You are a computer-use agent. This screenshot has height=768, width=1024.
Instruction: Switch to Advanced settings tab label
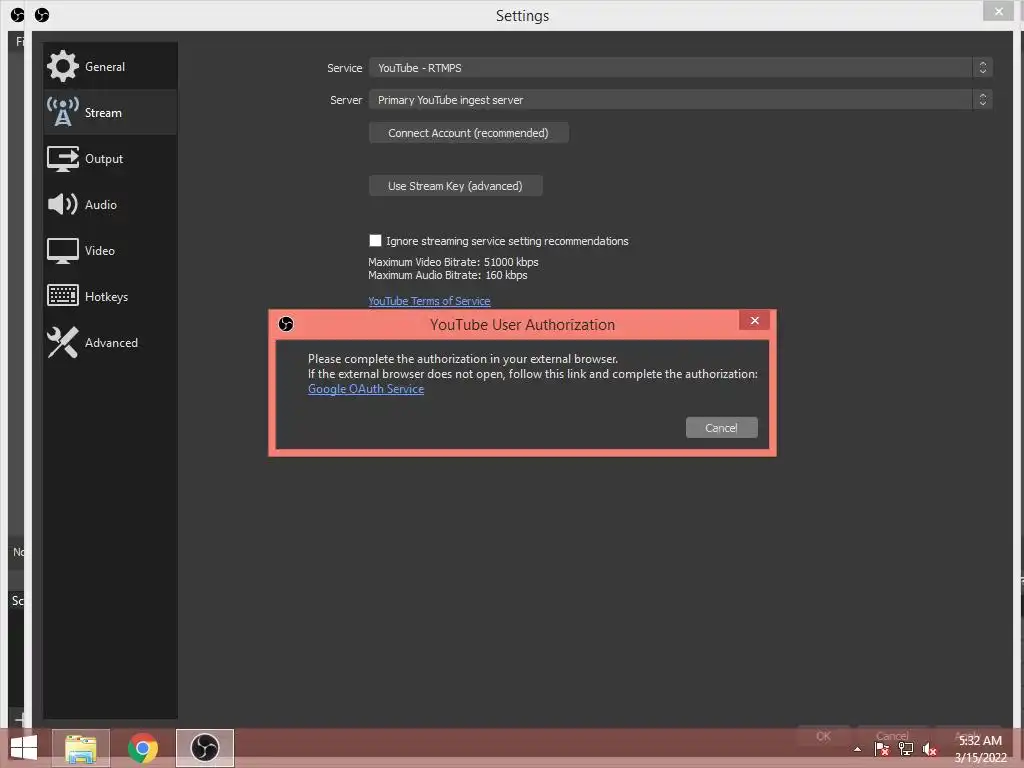pyautogui.click(x=111, y=343)
